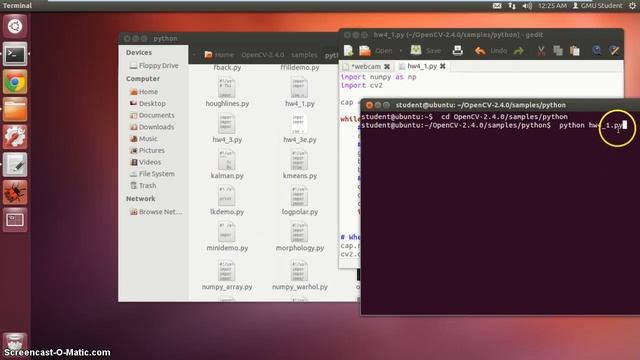Select the minidemo.py file icon

[x=227, y=232]
